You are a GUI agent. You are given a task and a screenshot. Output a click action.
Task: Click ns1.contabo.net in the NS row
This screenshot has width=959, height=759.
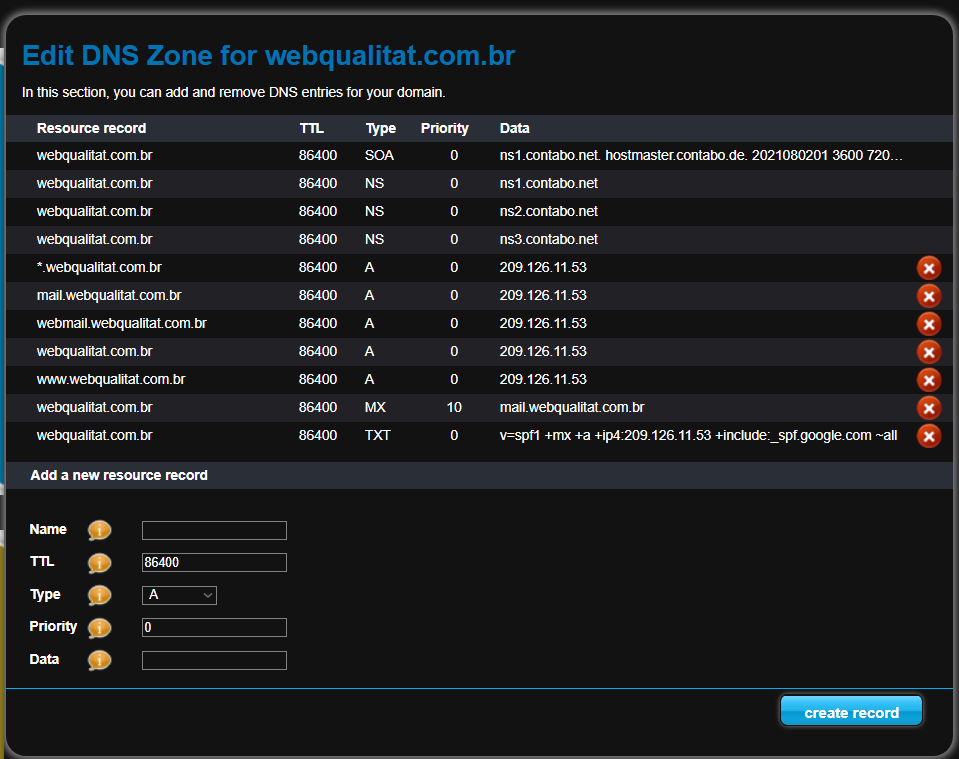coord(549,183)
